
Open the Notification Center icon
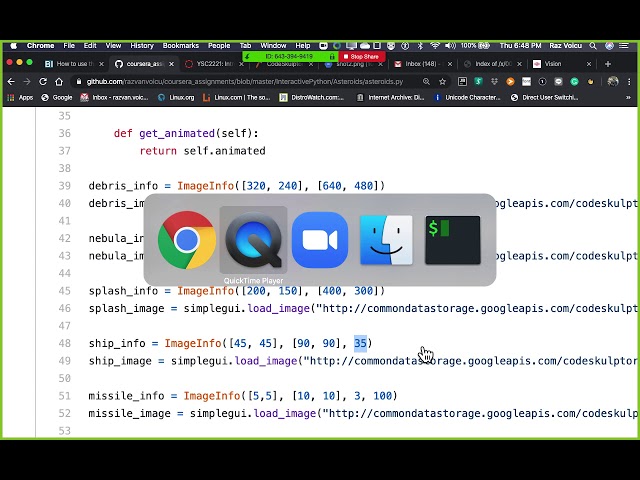(x=624, y=46)
